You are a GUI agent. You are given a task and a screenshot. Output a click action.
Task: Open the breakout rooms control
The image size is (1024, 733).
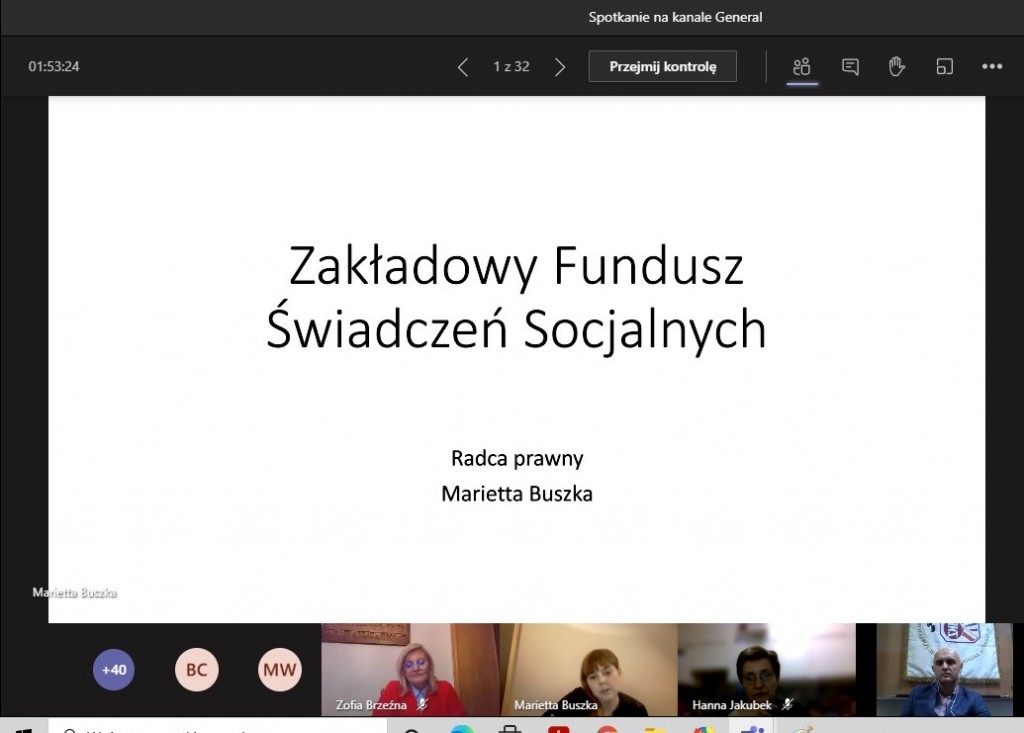click(943, 66)
